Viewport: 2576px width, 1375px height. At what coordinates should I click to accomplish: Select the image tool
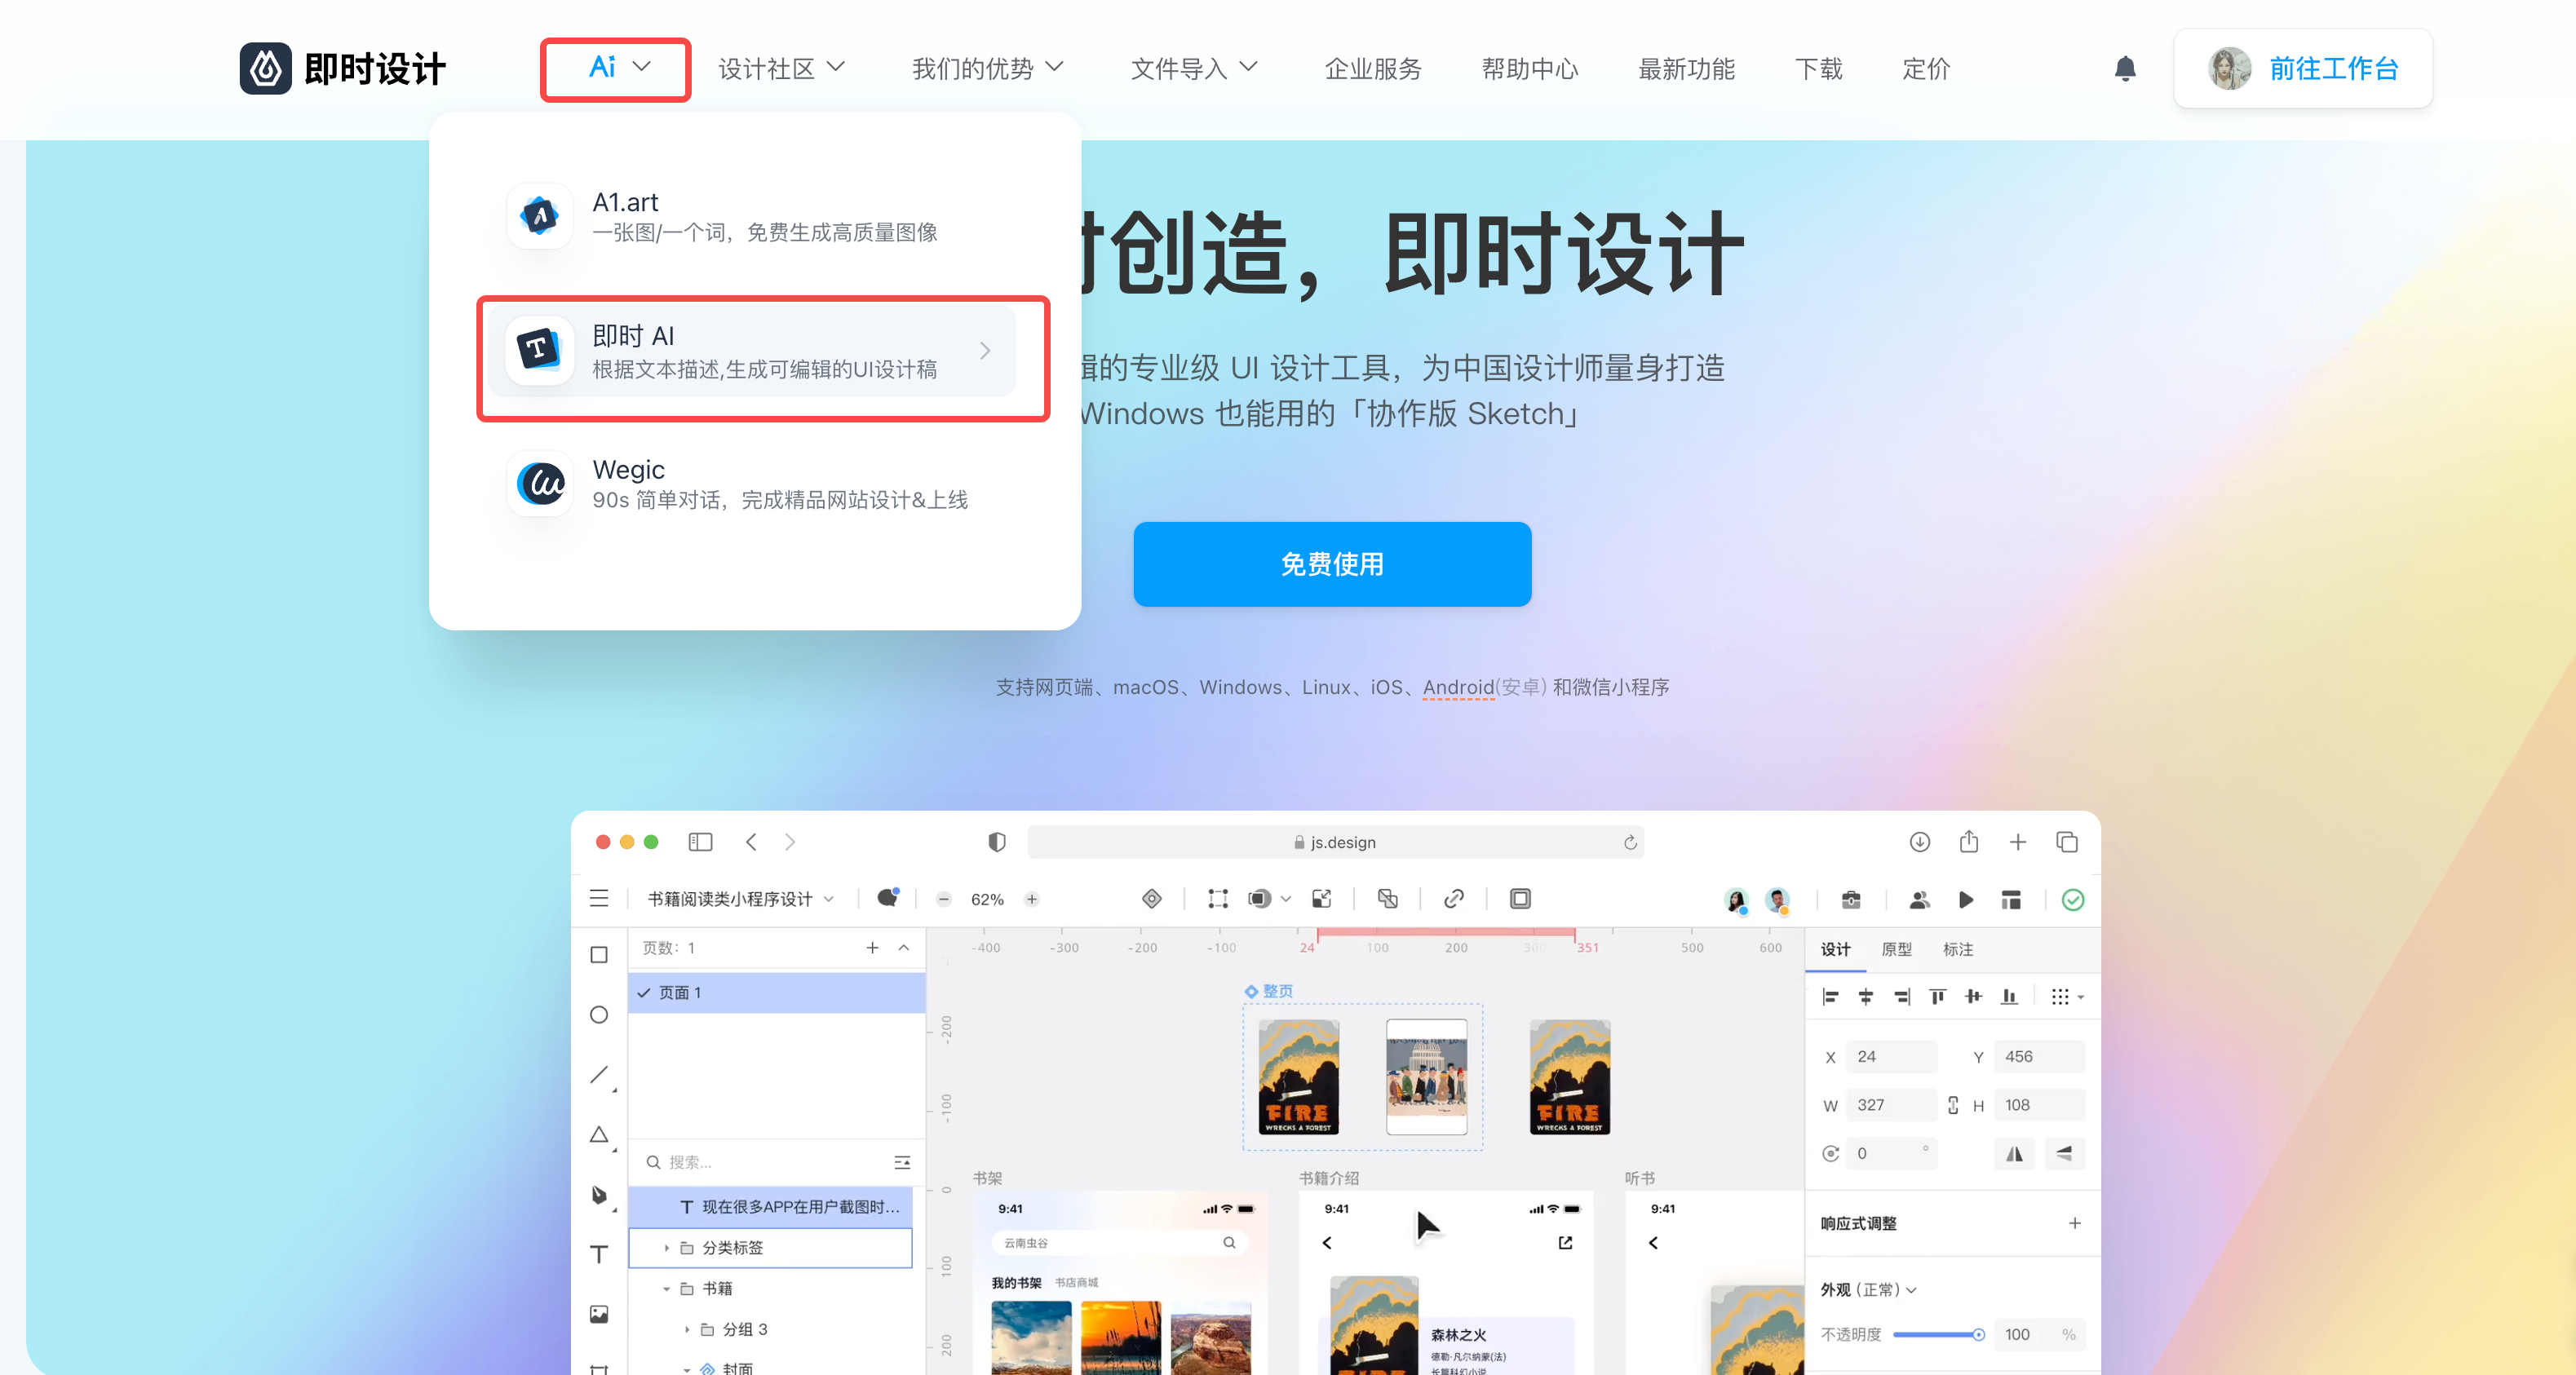(x=599, y=1314)
